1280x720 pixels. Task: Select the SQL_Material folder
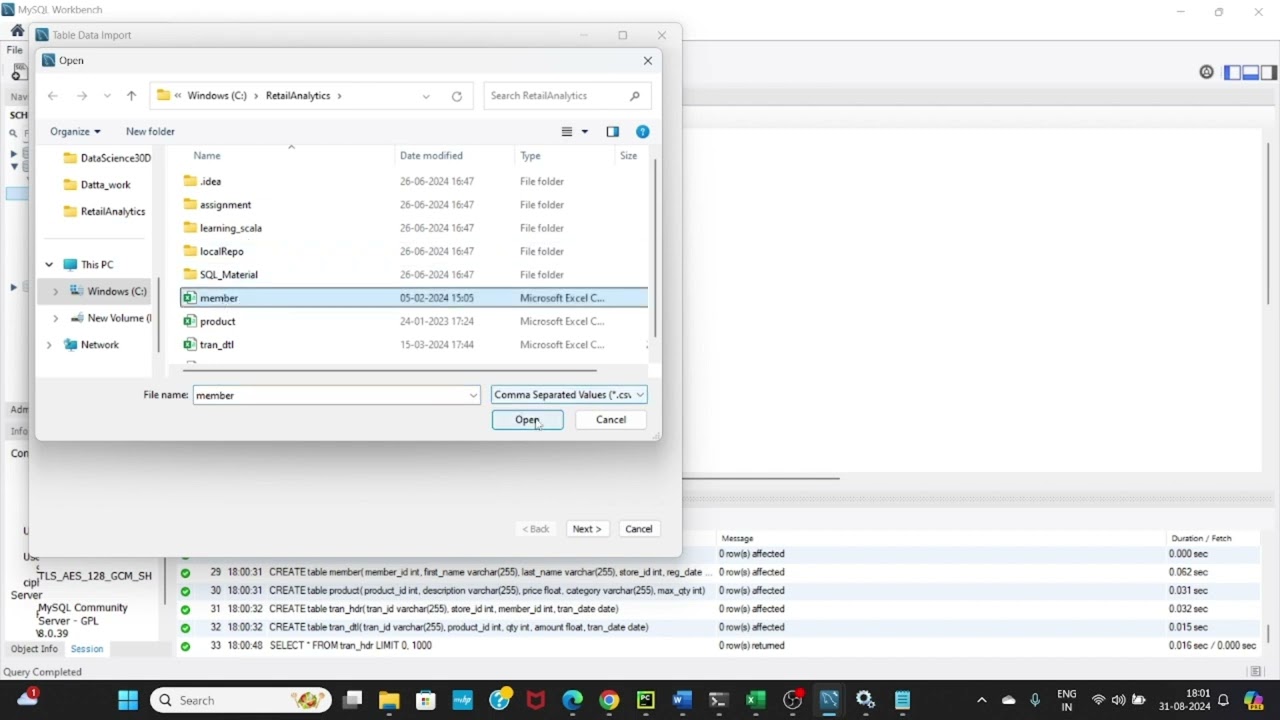414,274
